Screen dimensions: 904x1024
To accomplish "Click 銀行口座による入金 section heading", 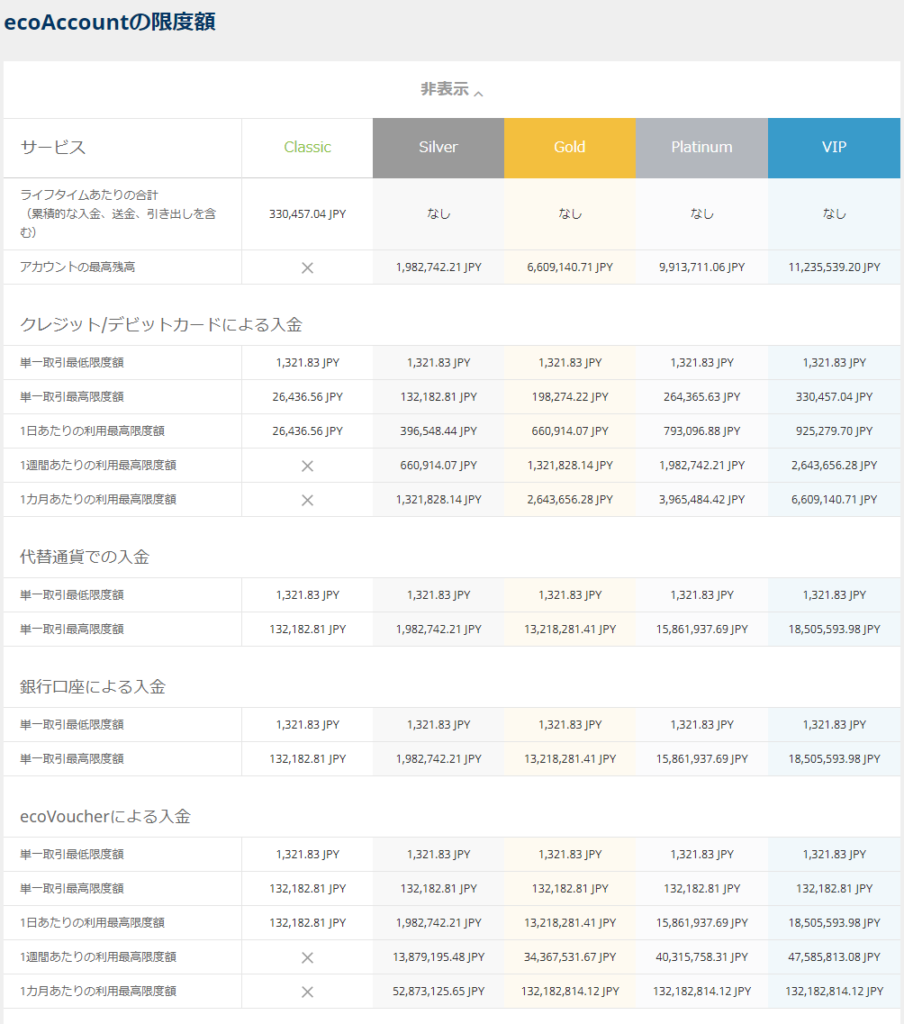I will coord(92,686).
